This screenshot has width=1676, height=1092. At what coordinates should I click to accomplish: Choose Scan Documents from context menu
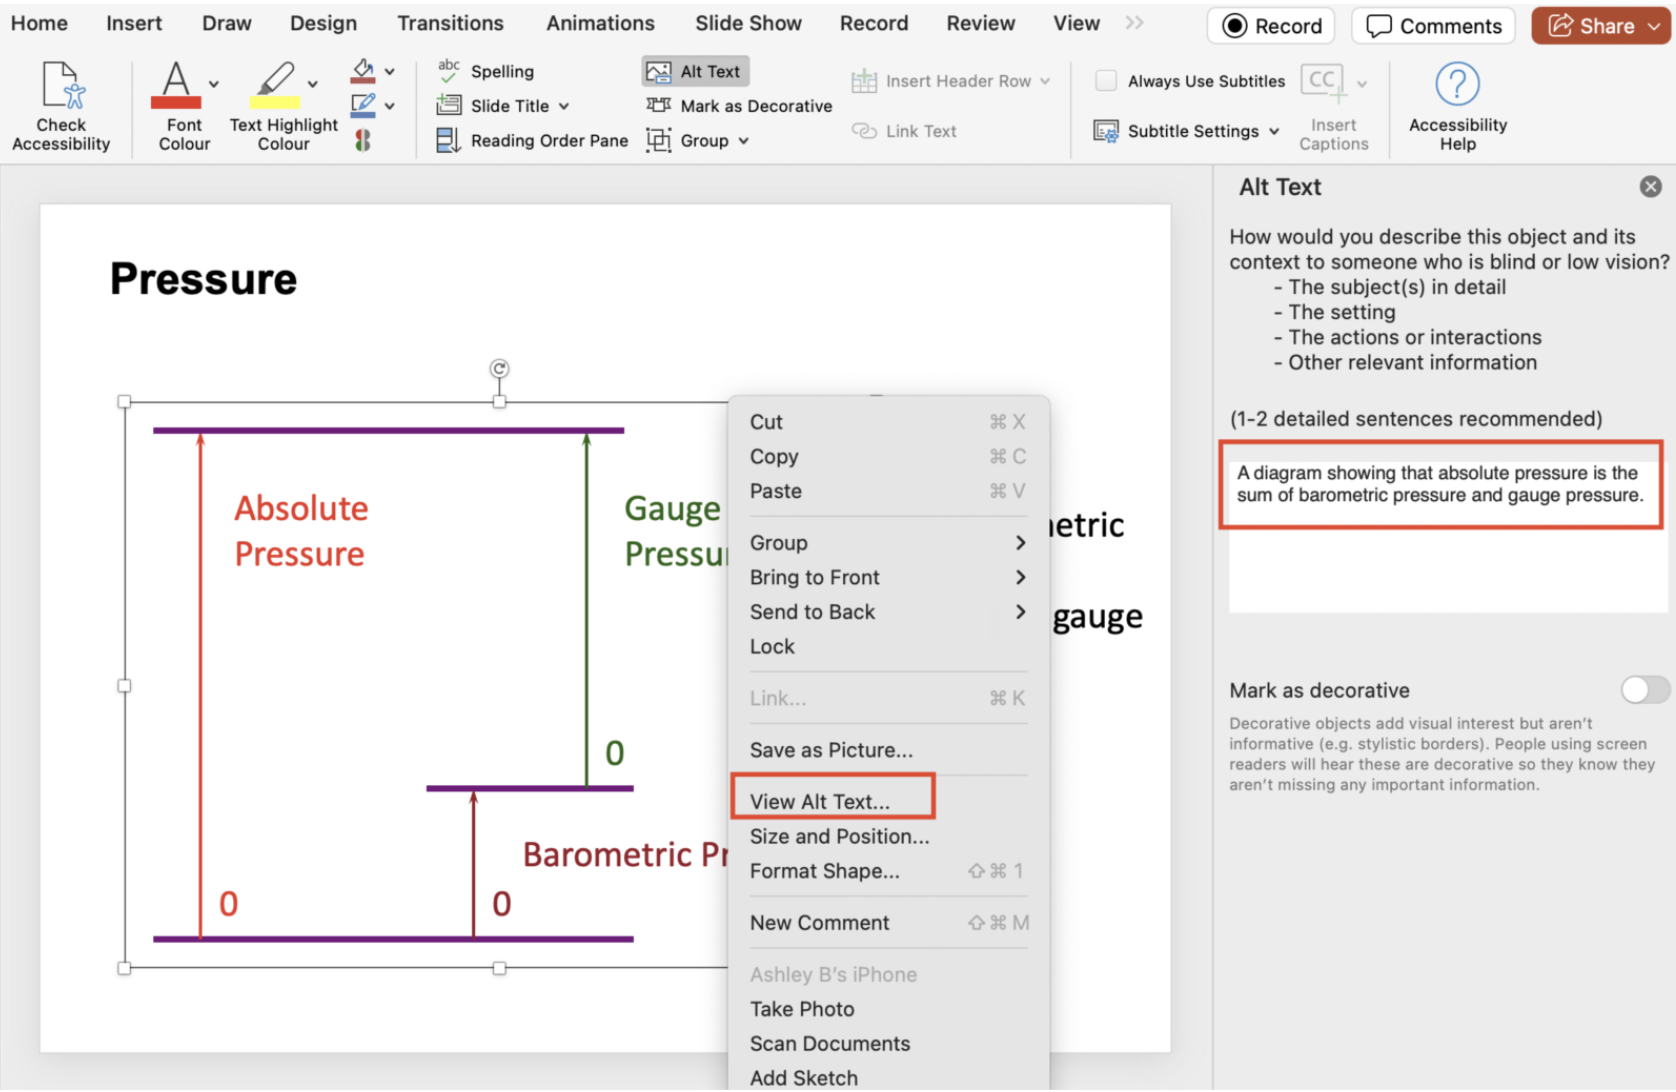pos(888,1043)
